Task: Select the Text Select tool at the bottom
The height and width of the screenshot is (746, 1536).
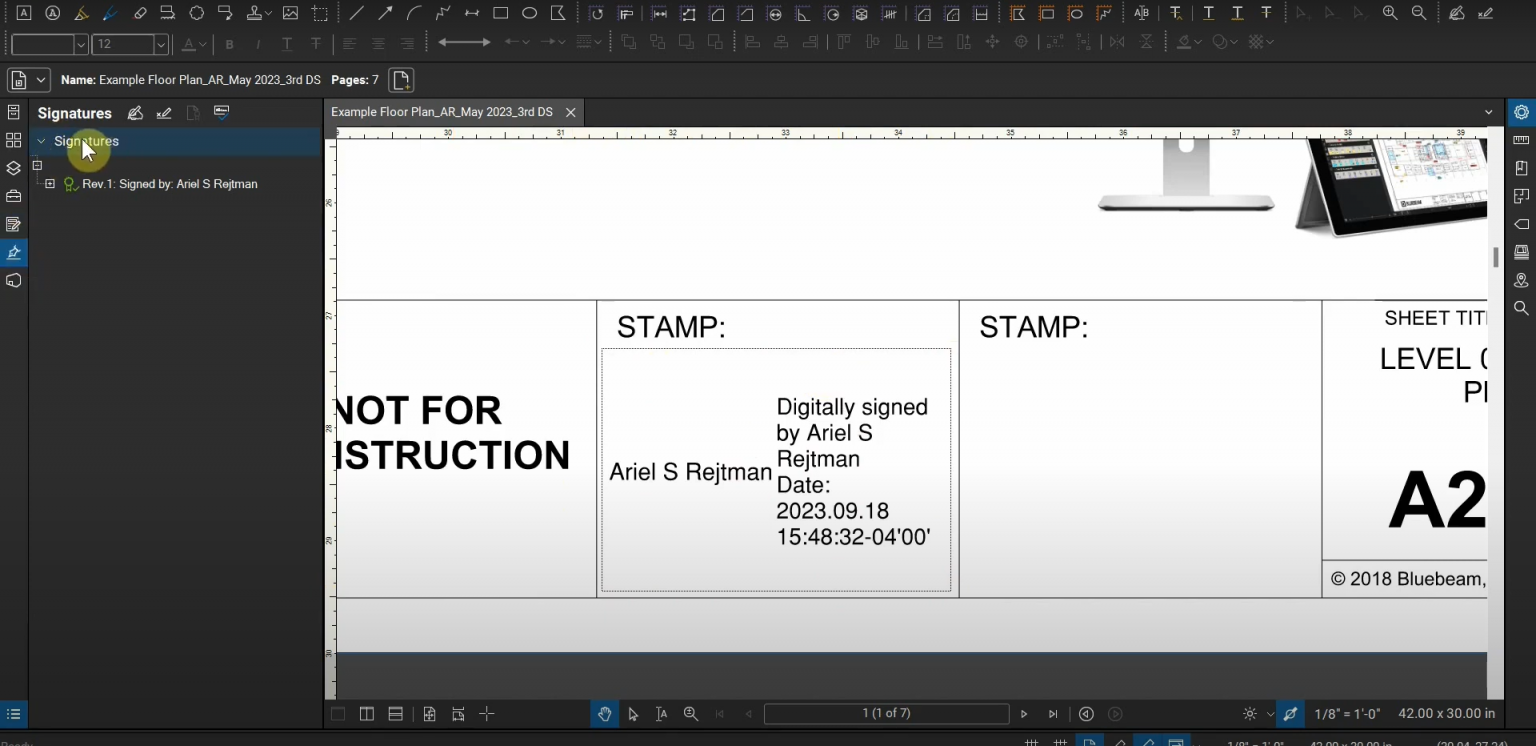Action: point(661,714)
